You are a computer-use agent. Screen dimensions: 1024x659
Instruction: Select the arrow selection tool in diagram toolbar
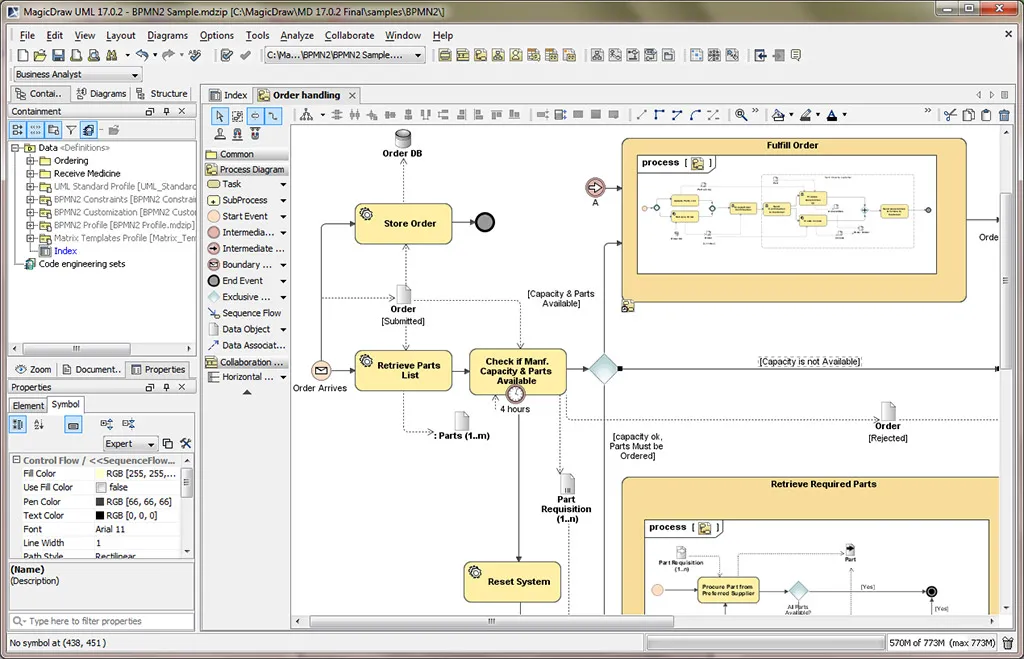[x=218, y=115]
